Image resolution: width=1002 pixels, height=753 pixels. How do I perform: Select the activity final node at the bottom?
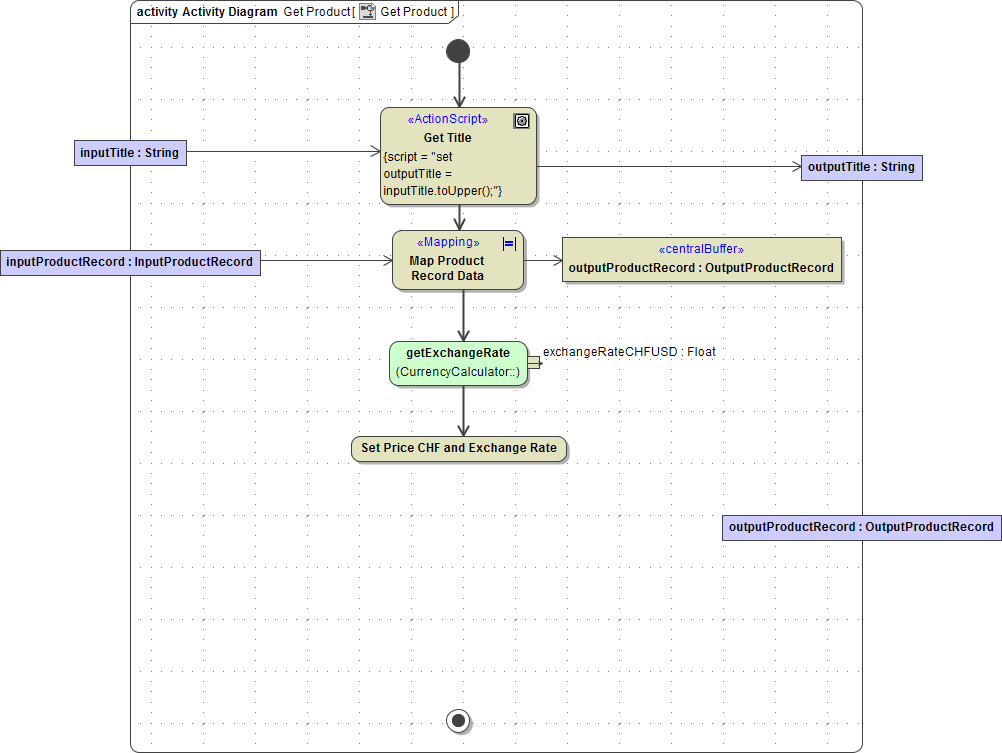pos(458,720)
